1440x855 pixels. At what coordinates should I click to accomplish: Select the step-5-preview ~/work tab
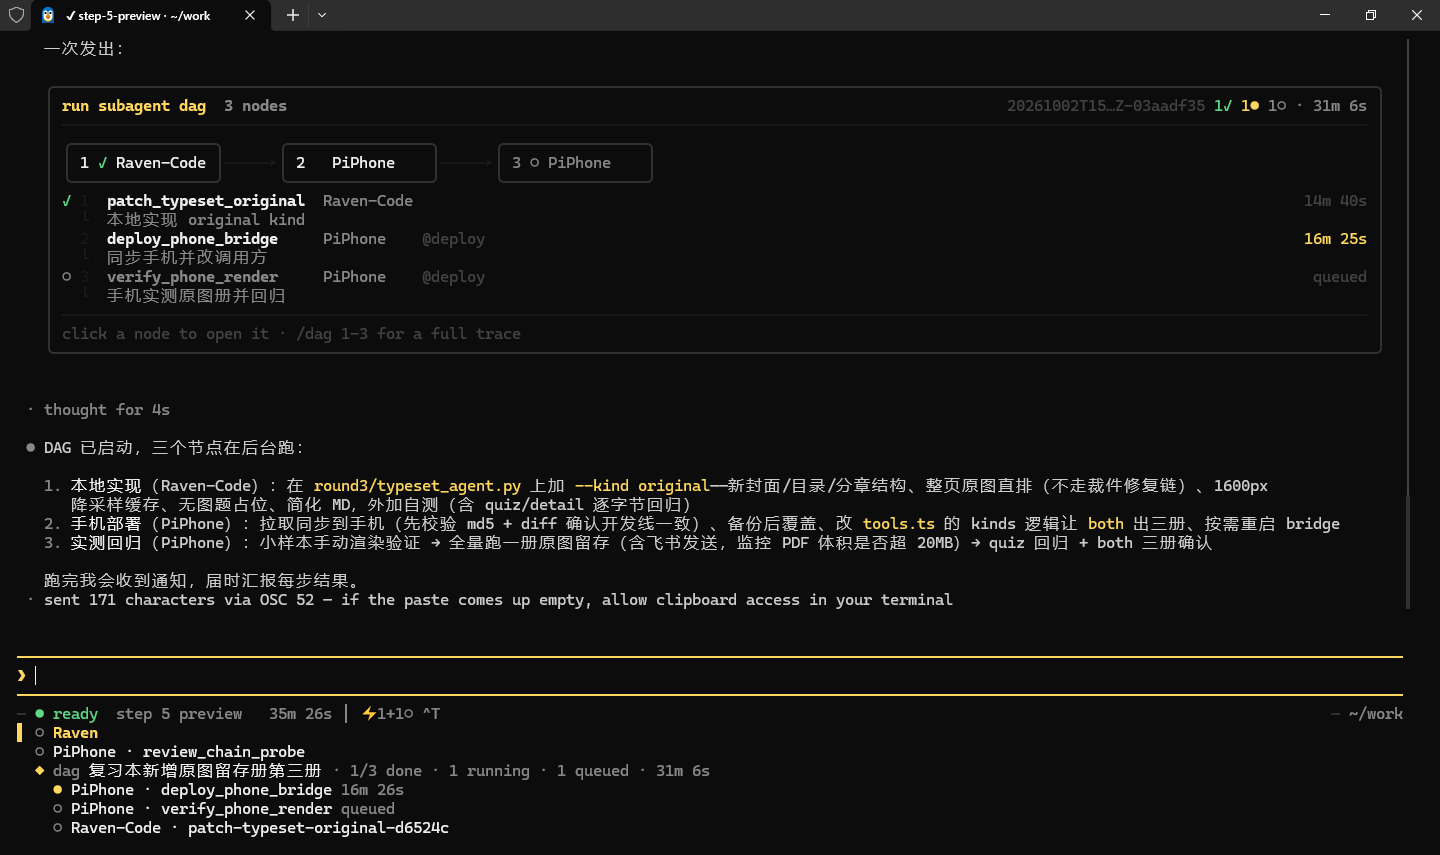tap(149, 15)
